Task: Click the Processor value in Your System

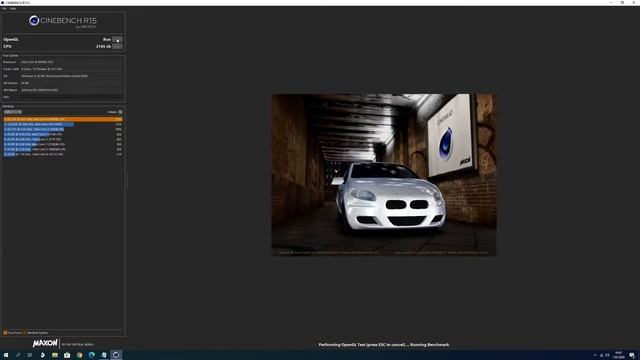Action: (x=37, y=62)
